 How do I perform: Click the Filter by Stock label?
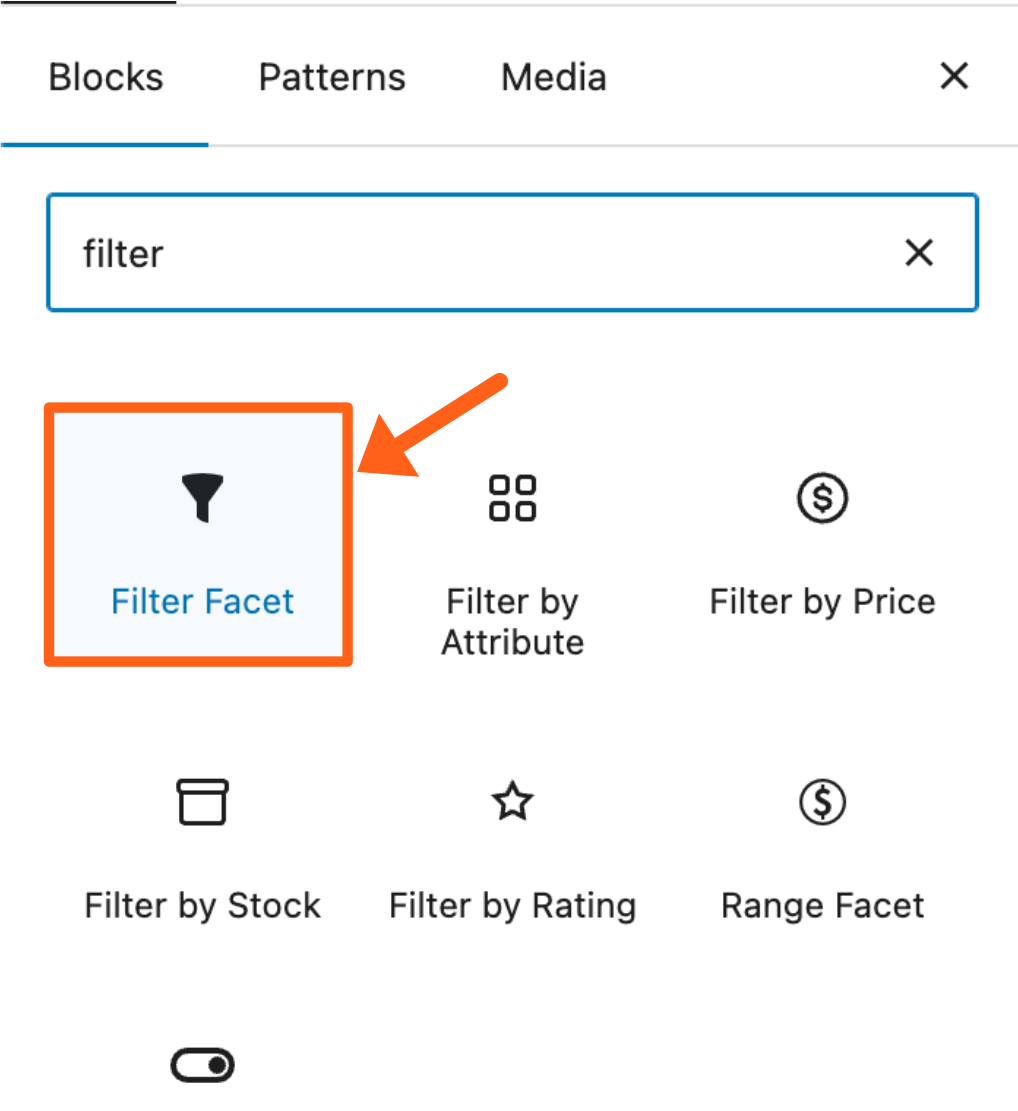pyautogui.click(x=203, y=906)
